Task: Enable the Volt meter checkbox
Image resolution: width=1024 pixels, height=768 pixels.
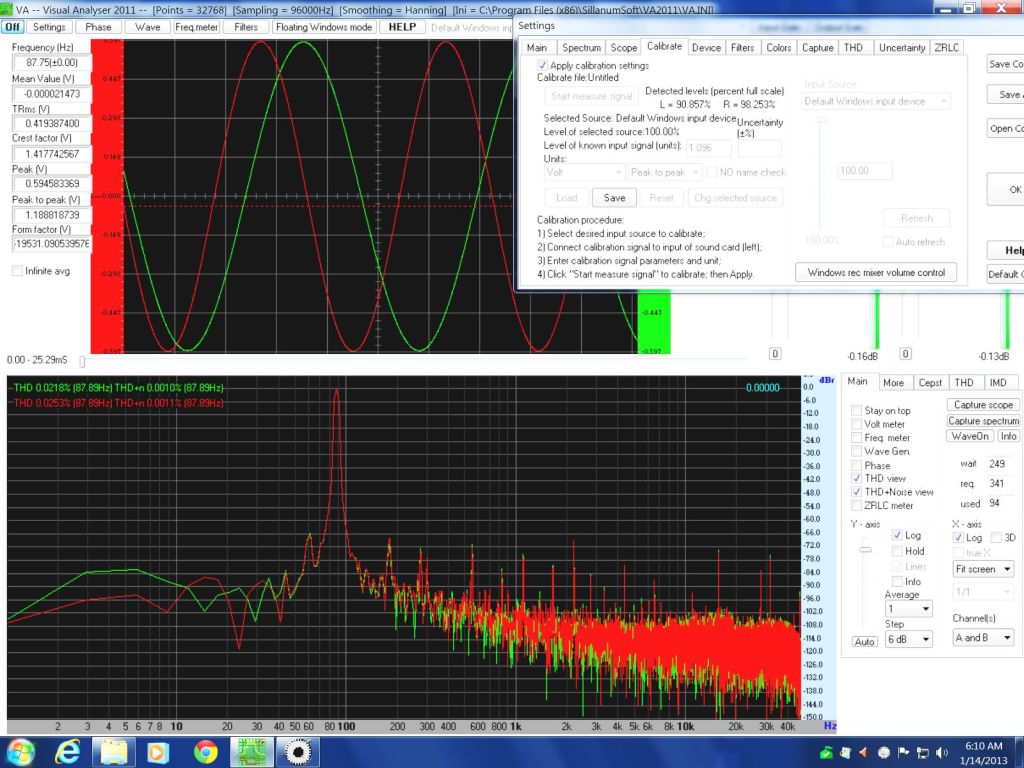Action: pos(856,424)
